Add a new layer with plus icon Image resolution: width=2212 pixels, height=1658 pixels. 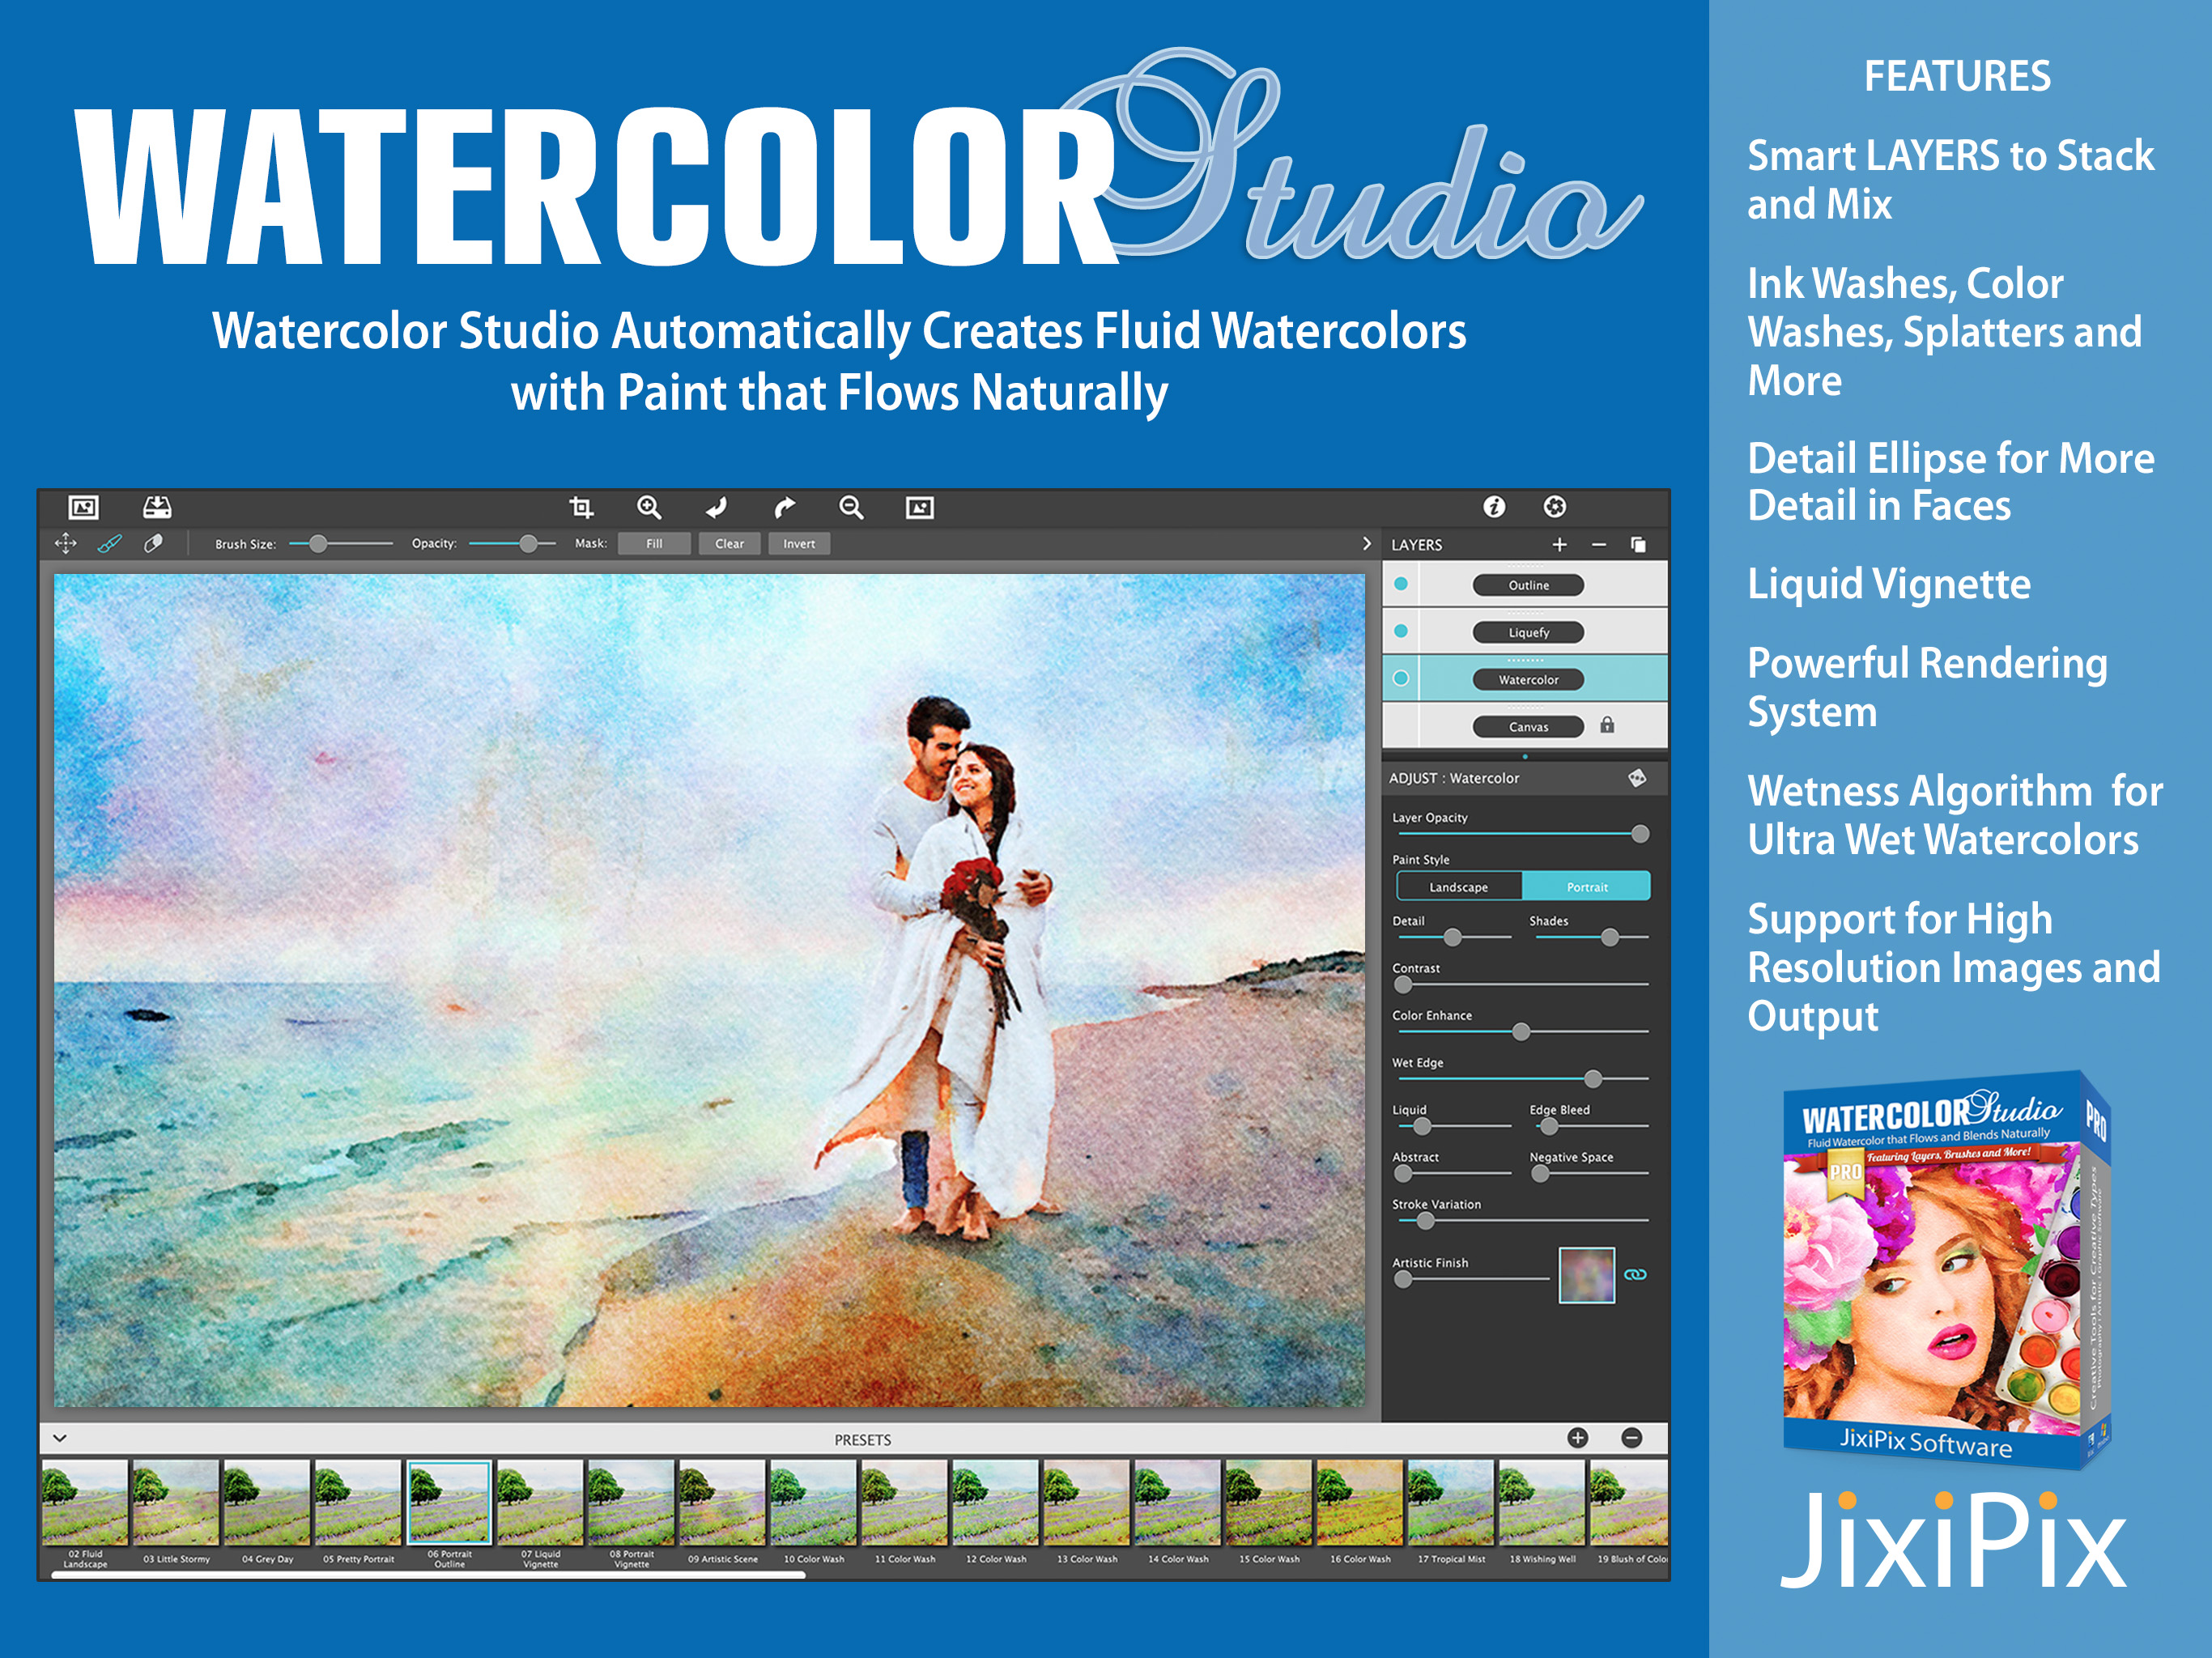tap(1559, 544)
